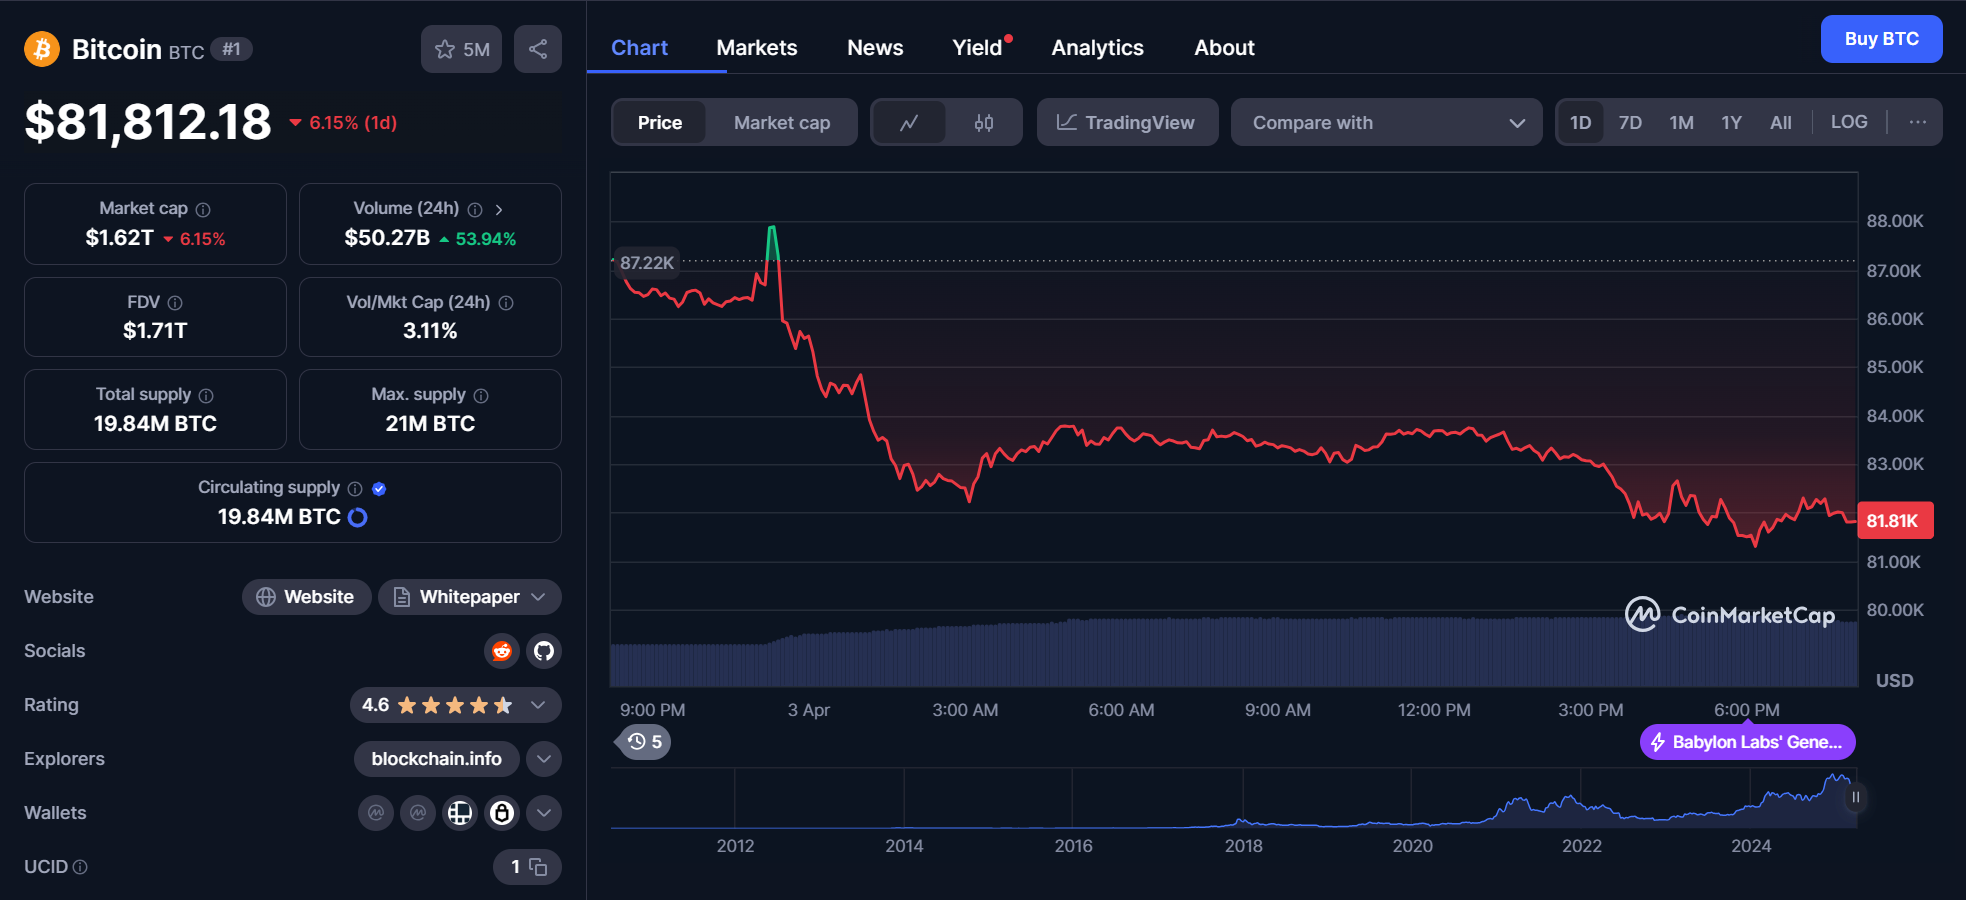Click the Buy BTC button
1966x900 pixels.
point(1881,39)
